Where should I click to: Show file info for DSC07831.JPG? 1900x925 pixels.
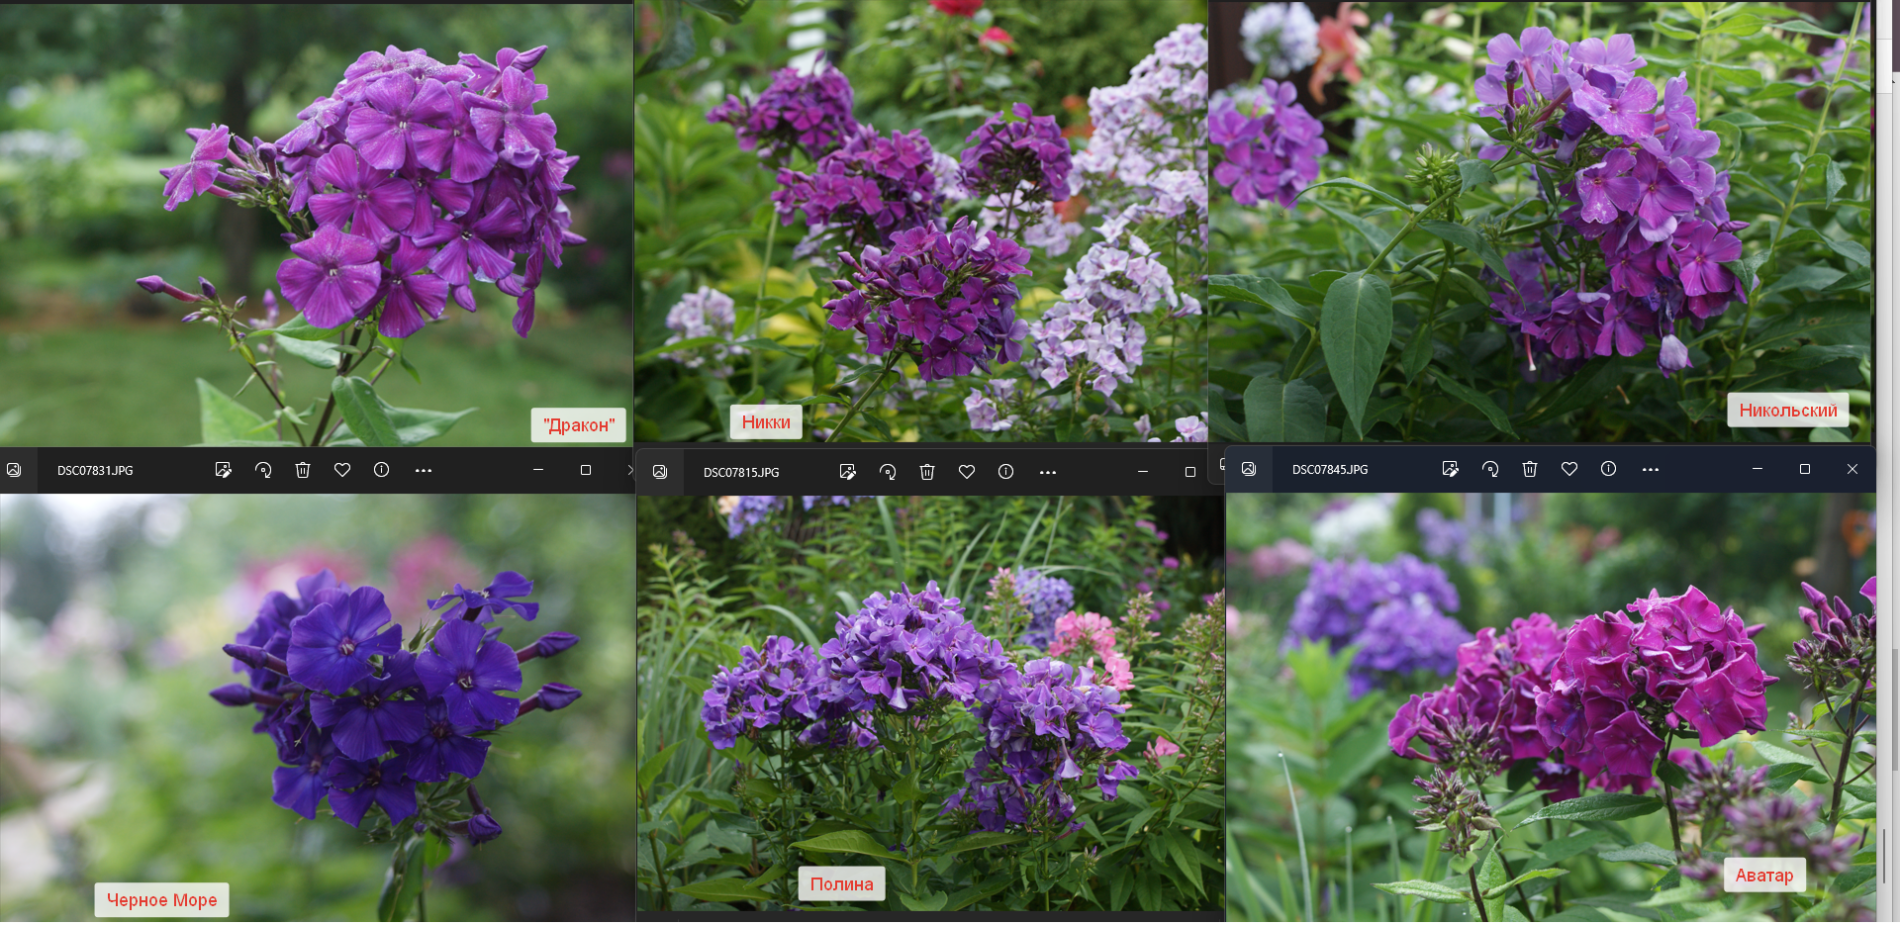tap(381, 470)
